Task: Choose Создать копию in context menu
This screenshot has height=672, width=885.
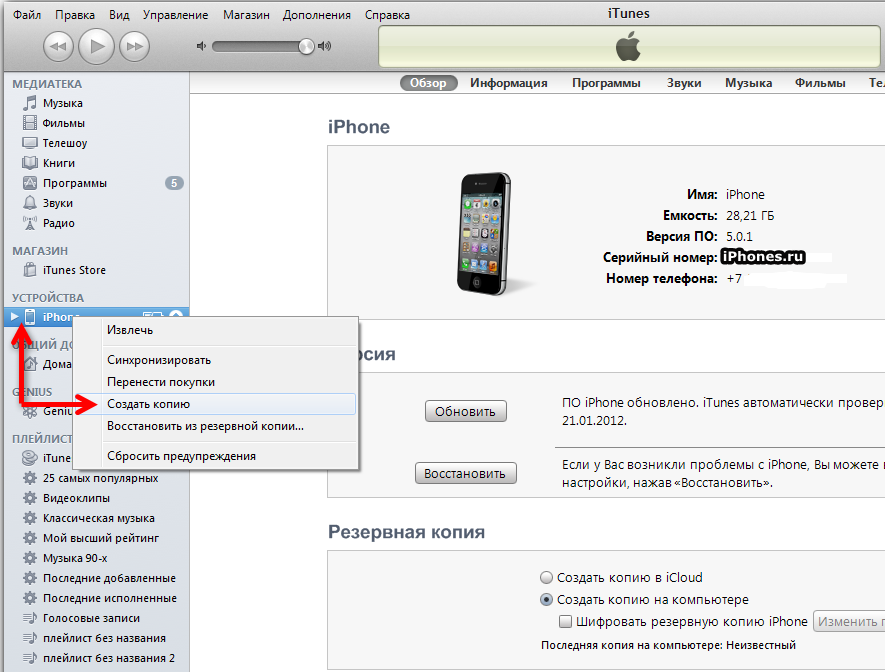Action: click(216, 404)
